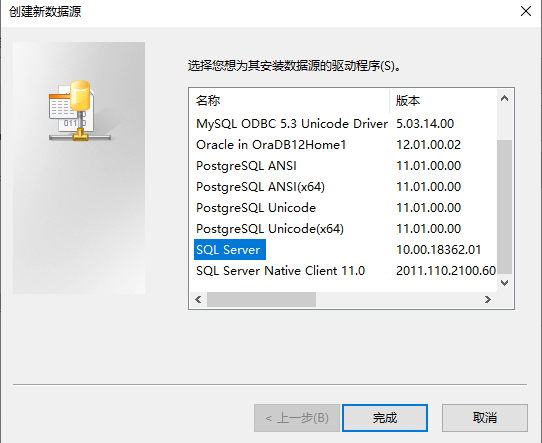The width and height of the screenshot is (542, 443).
Task: Click the horizontal scrollbar thumb
Action: click(x=261, y=299)
